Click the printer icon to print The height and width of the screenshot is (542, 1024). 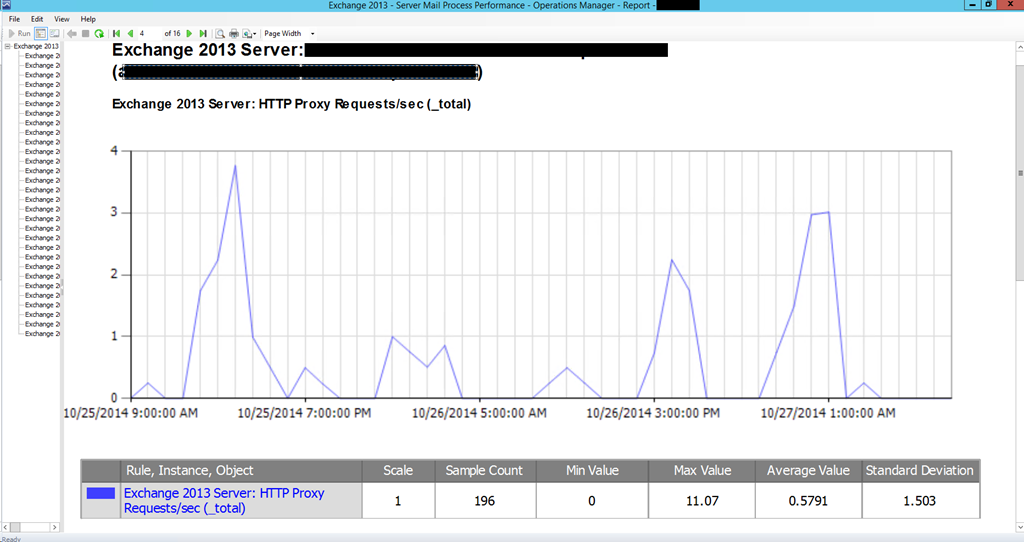click(x=234, y=33)
